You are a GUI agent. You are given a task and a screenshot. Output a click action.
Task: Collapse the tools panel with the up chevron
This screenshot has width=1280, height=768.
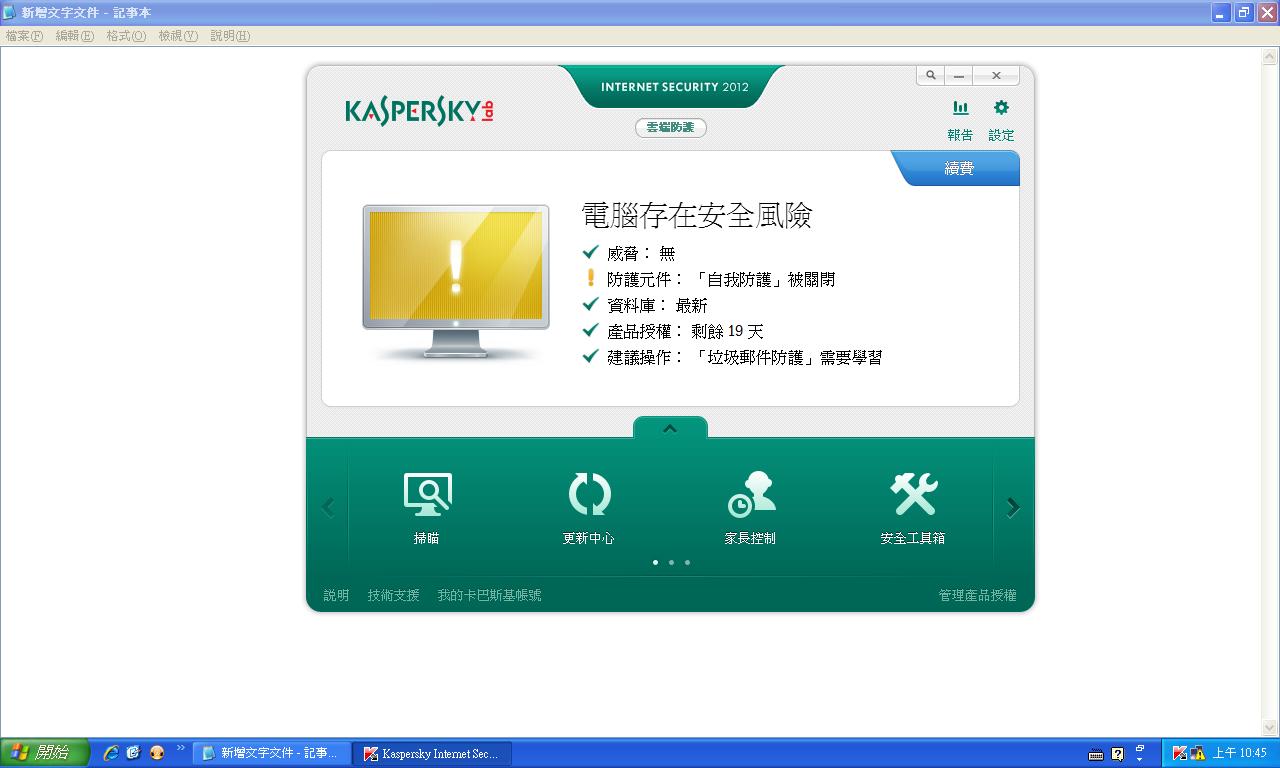(x=670, y=429)
